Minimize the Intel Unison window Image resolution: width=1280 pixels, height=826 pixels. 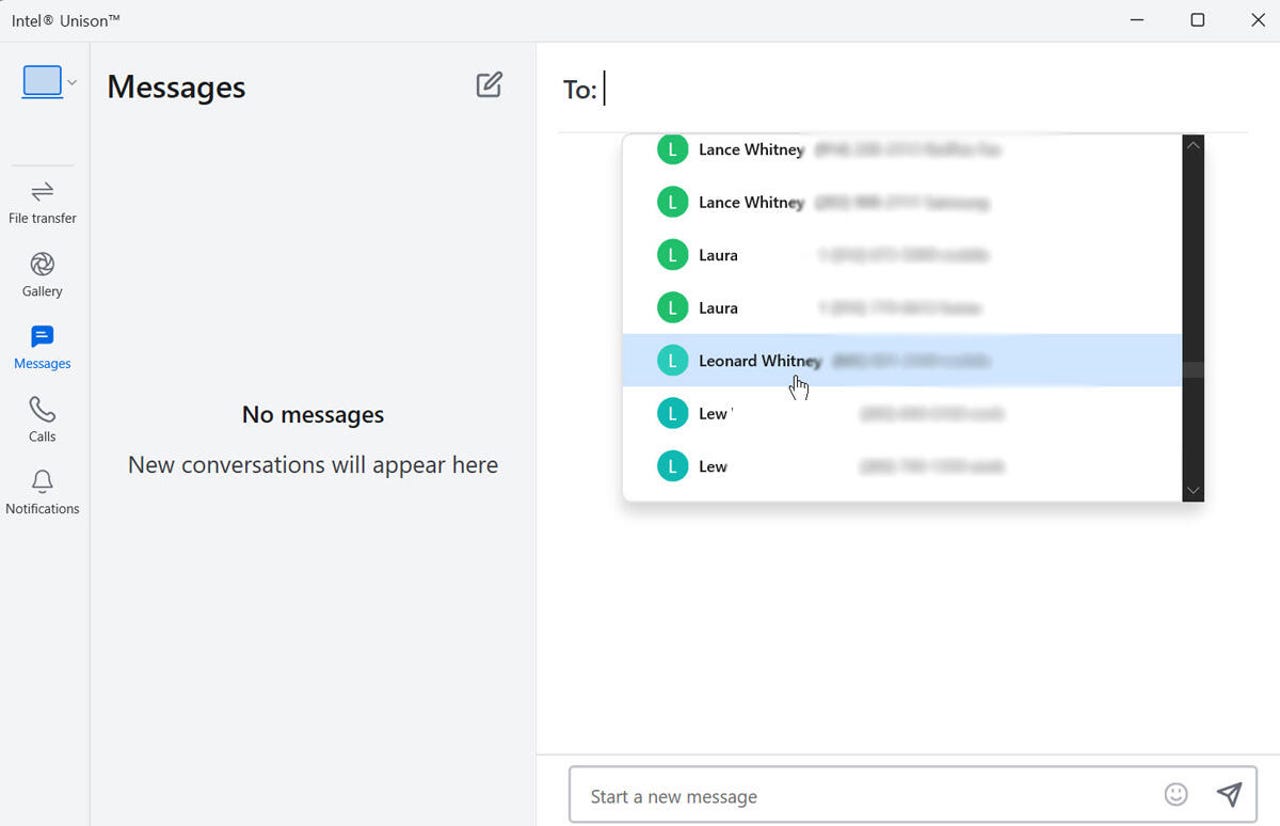click(x=1137, y=20)
